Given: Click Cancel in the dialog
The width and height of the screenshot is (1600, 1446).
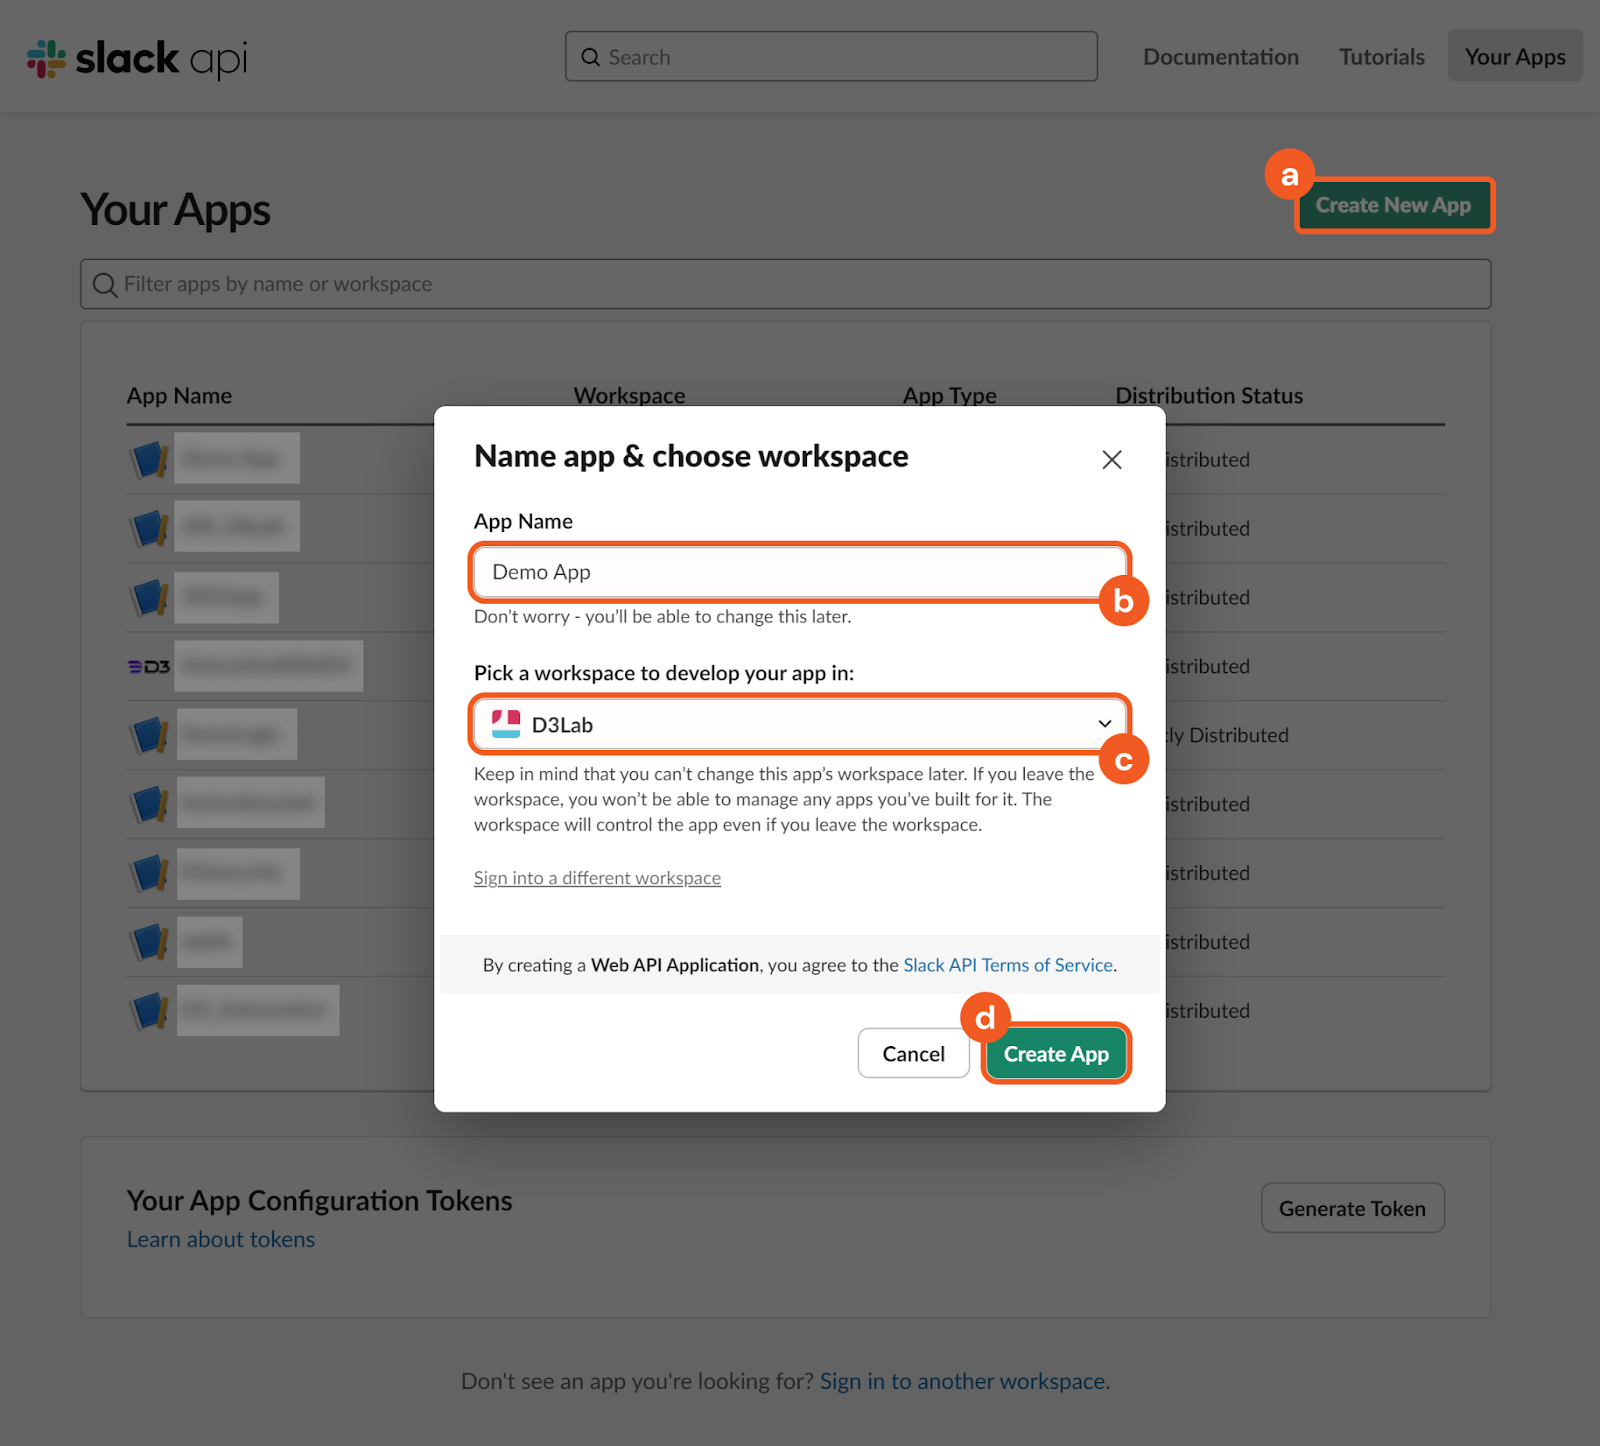Looking at the screenshot, I should pos(913,1054).
